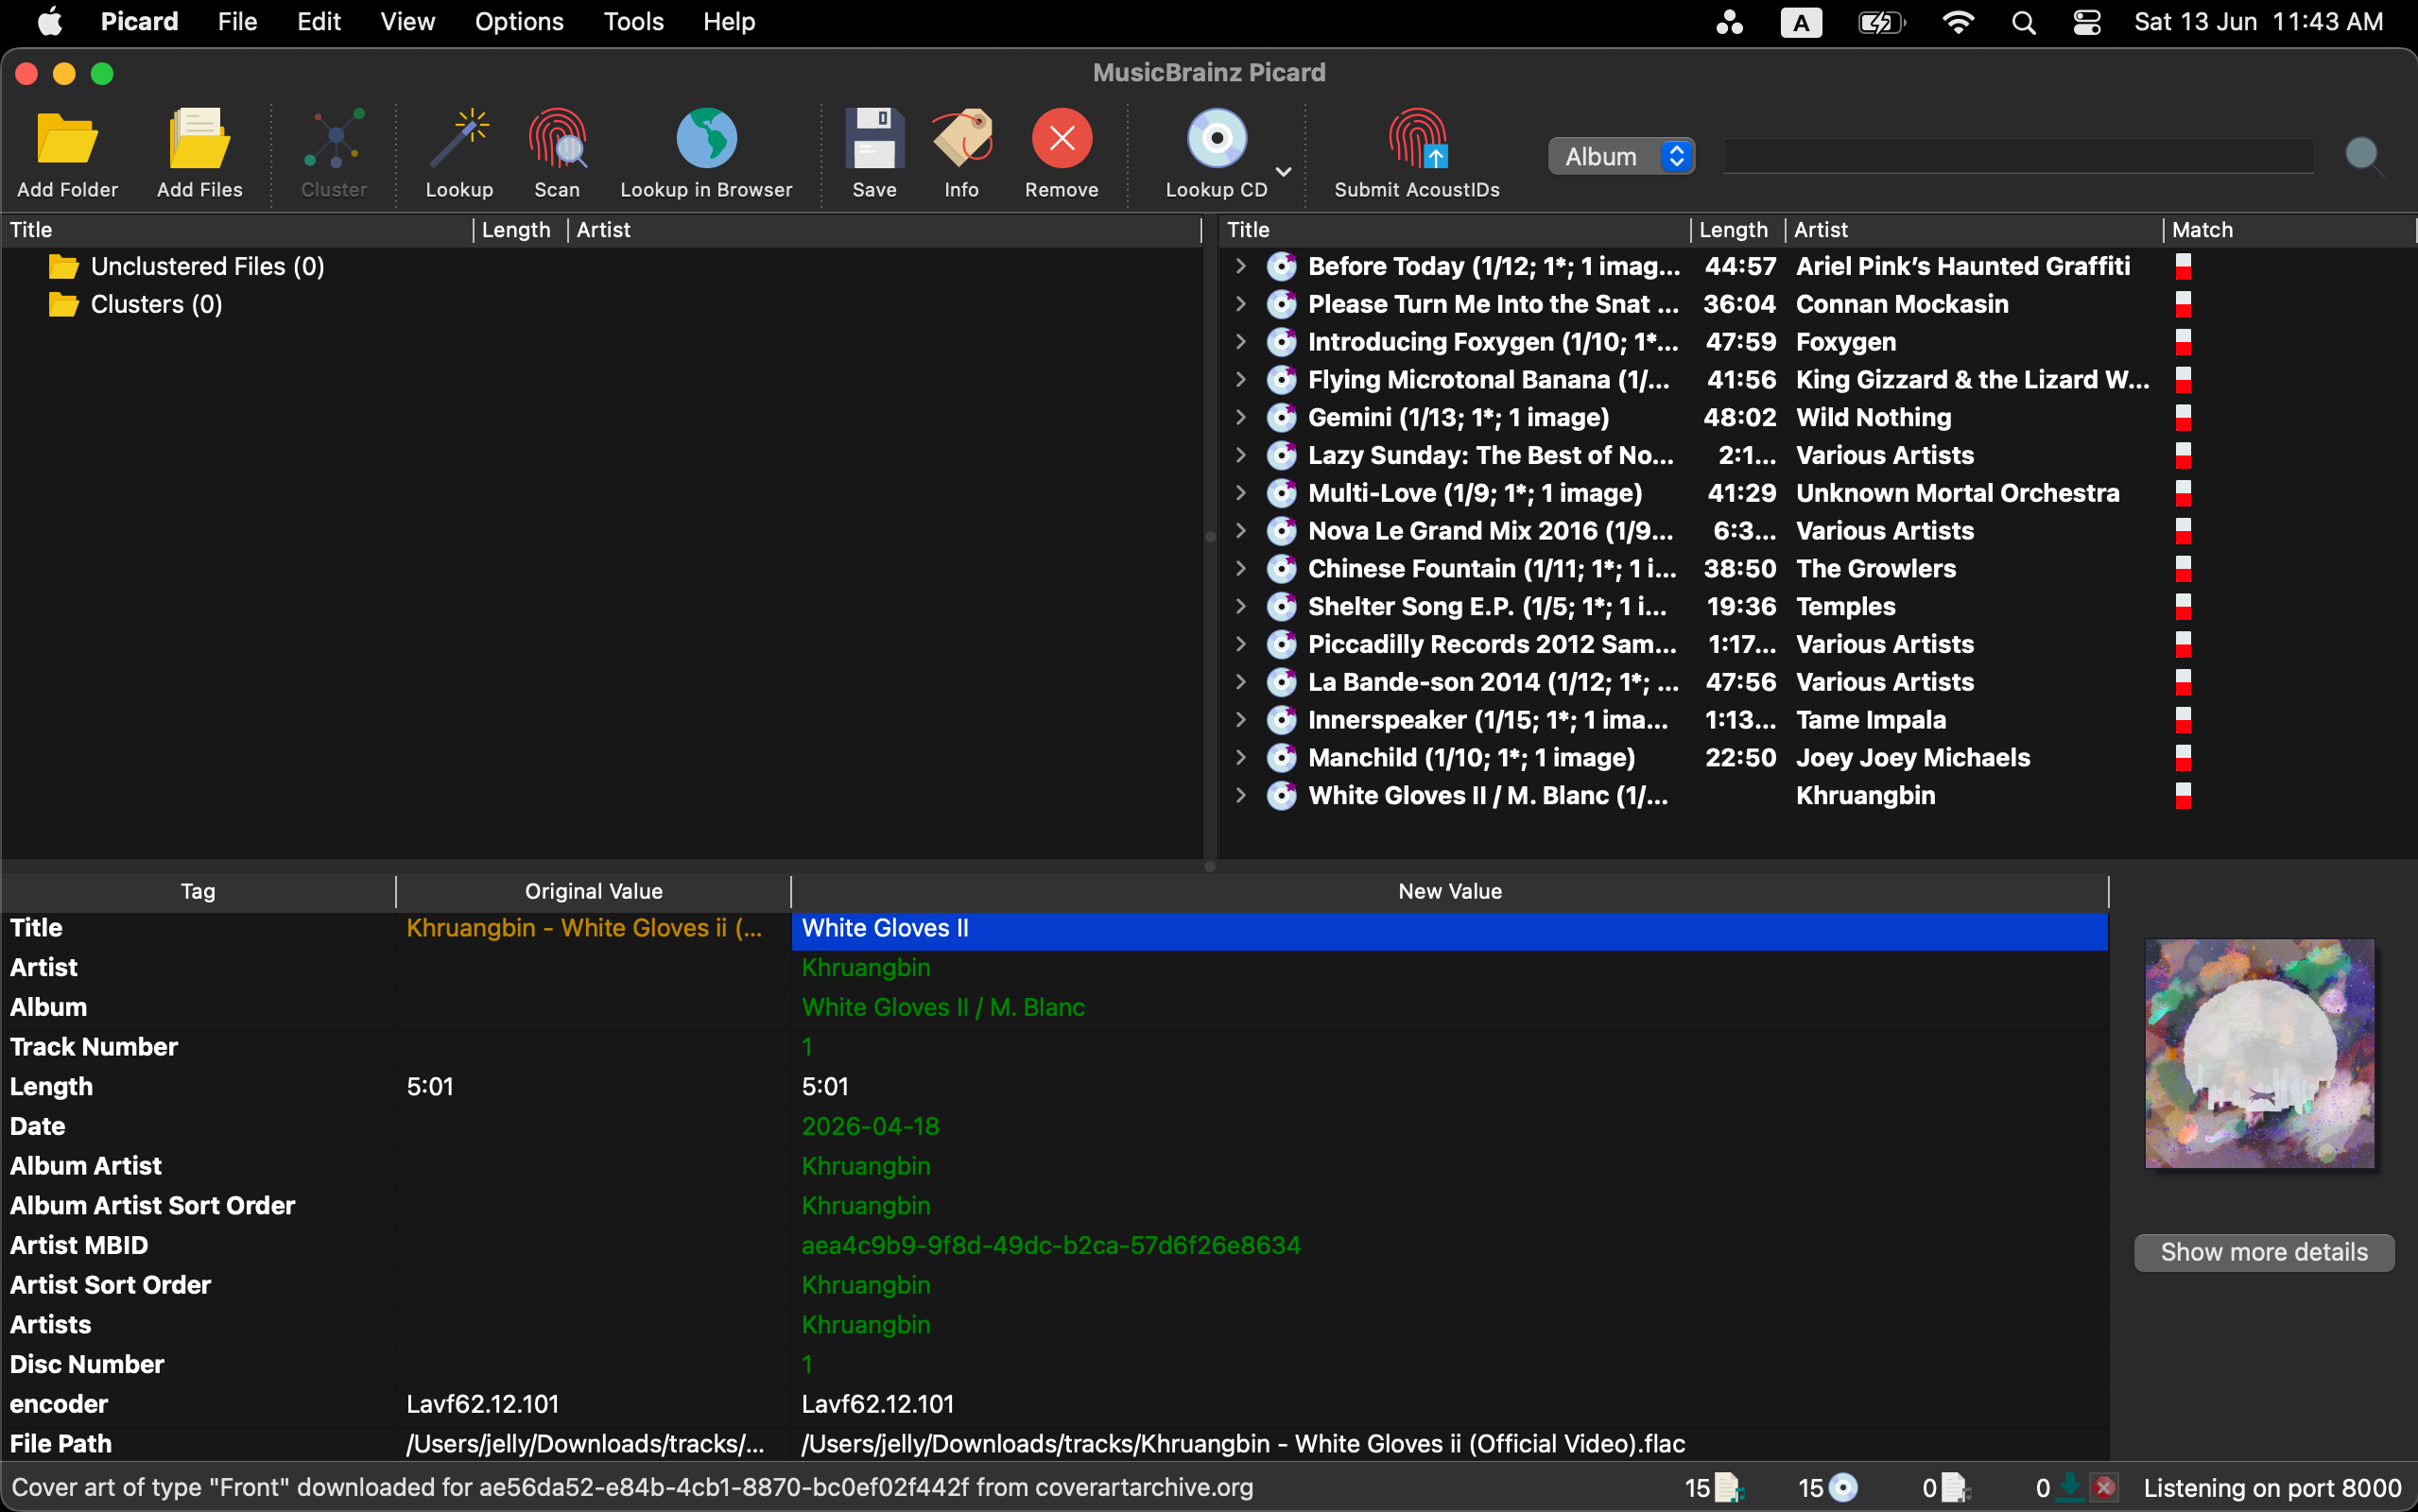Open the Lookup CD drive dropdown arrow
The height and width of the screenshot is (1512, 2418).
pos(1283,172)
